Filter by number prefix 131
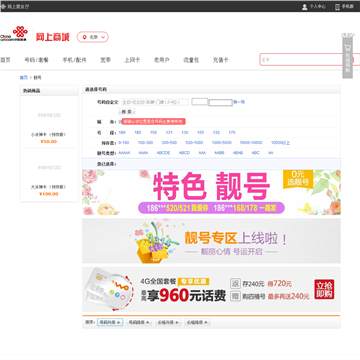 [169, 133]
